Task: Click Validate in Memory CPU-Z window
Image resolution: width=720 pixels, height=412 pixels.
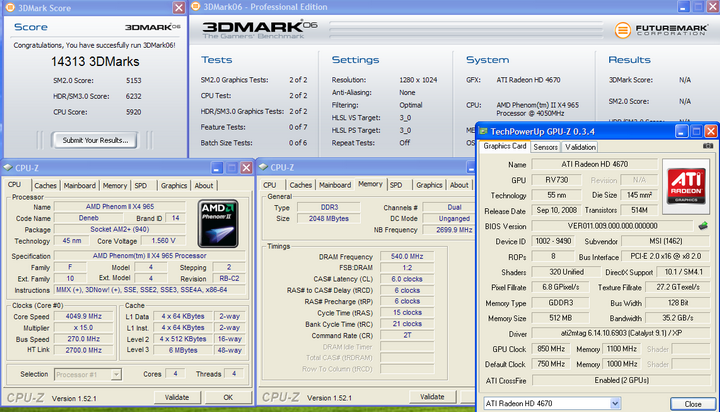Action: click(432, 396)
